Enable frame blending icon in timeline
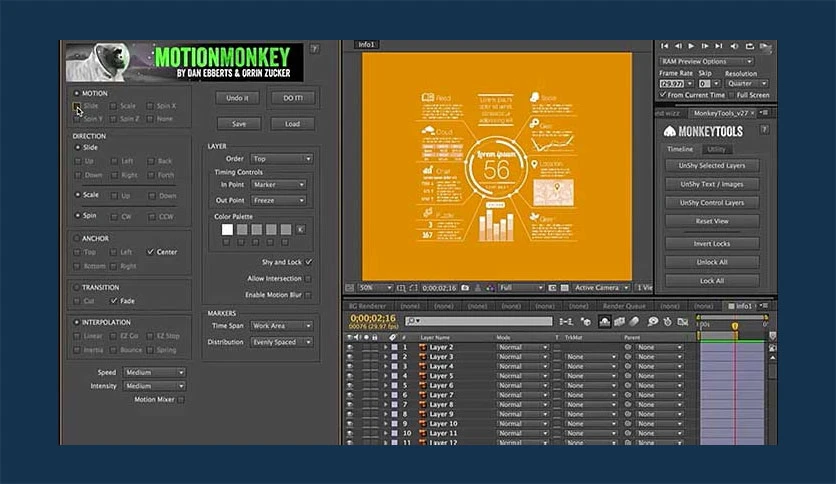 point(620,321)
